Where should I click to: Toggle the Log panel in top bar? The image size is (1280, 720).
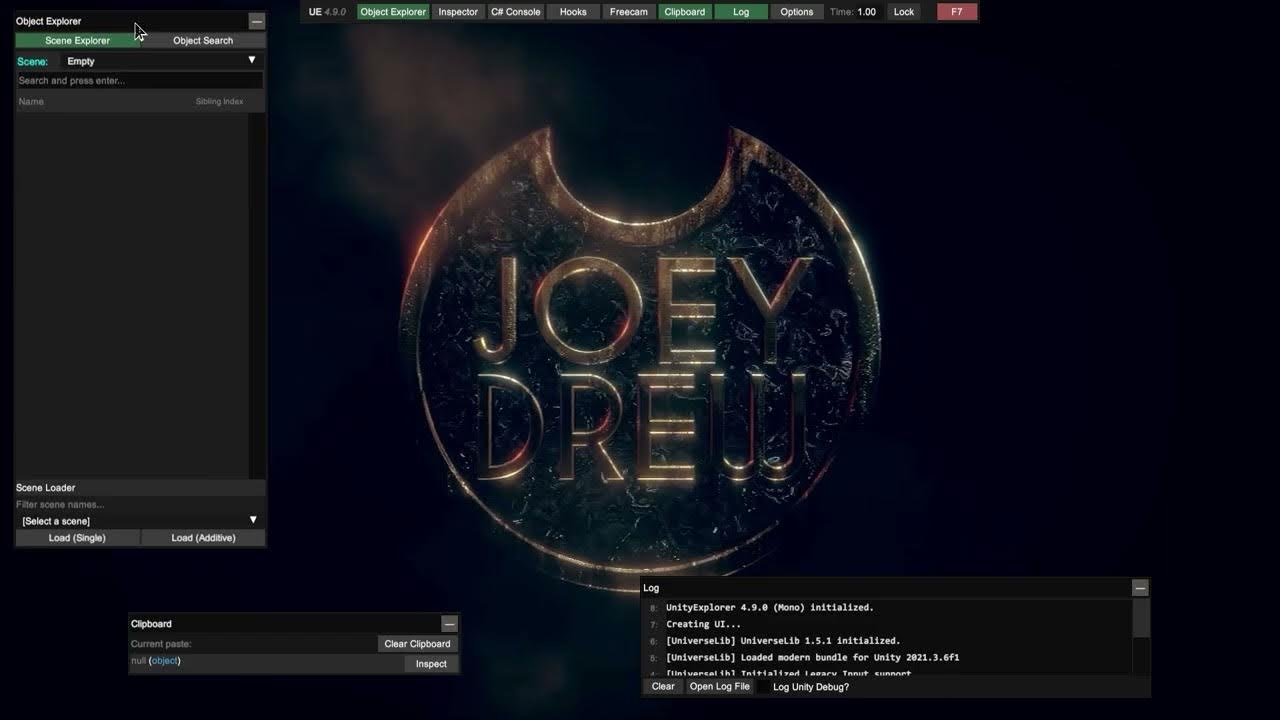pos(741,12)
